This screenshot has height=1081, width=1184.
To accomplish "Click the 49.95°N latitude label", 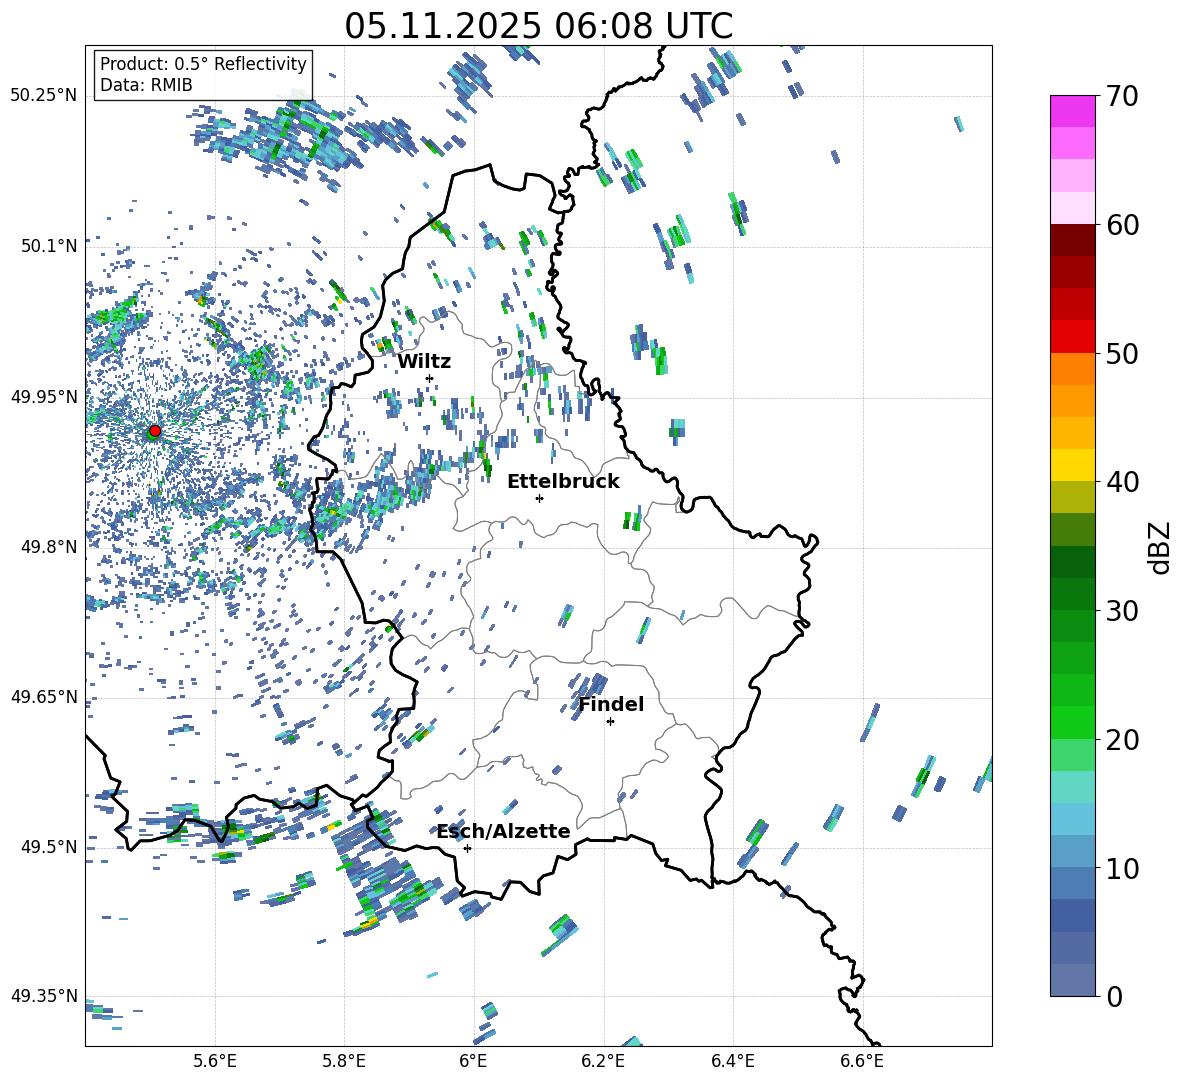I will tap(43, 396).
